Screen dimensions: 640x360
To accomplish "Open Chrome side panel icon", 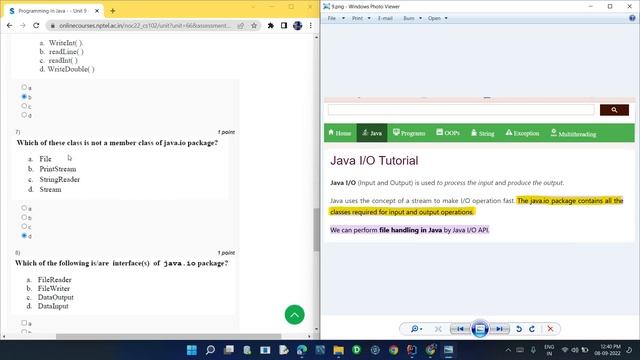I will [284, 25].
